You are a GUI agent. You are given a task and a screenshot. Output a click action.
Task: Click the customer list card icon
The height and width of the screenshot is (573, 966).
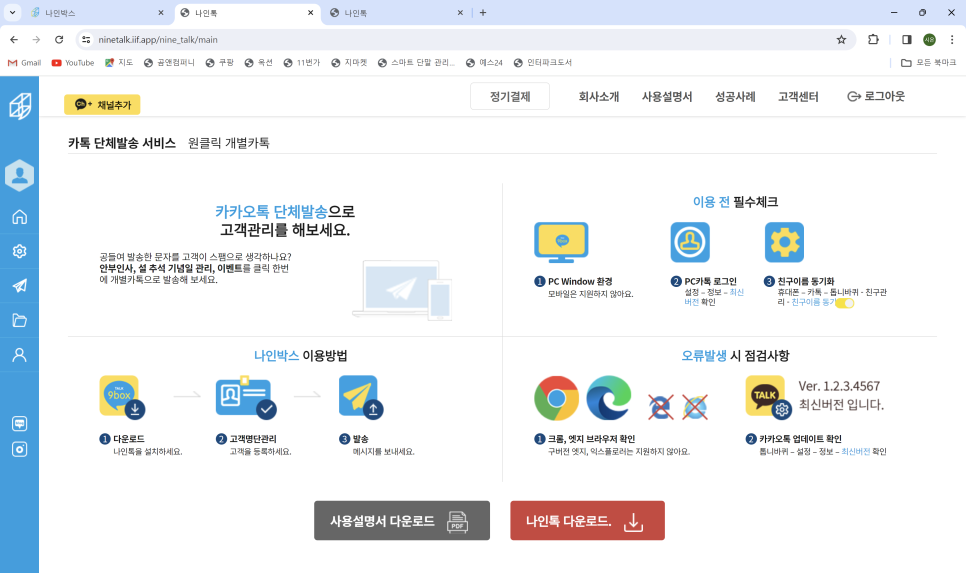(x=246, y=397)
